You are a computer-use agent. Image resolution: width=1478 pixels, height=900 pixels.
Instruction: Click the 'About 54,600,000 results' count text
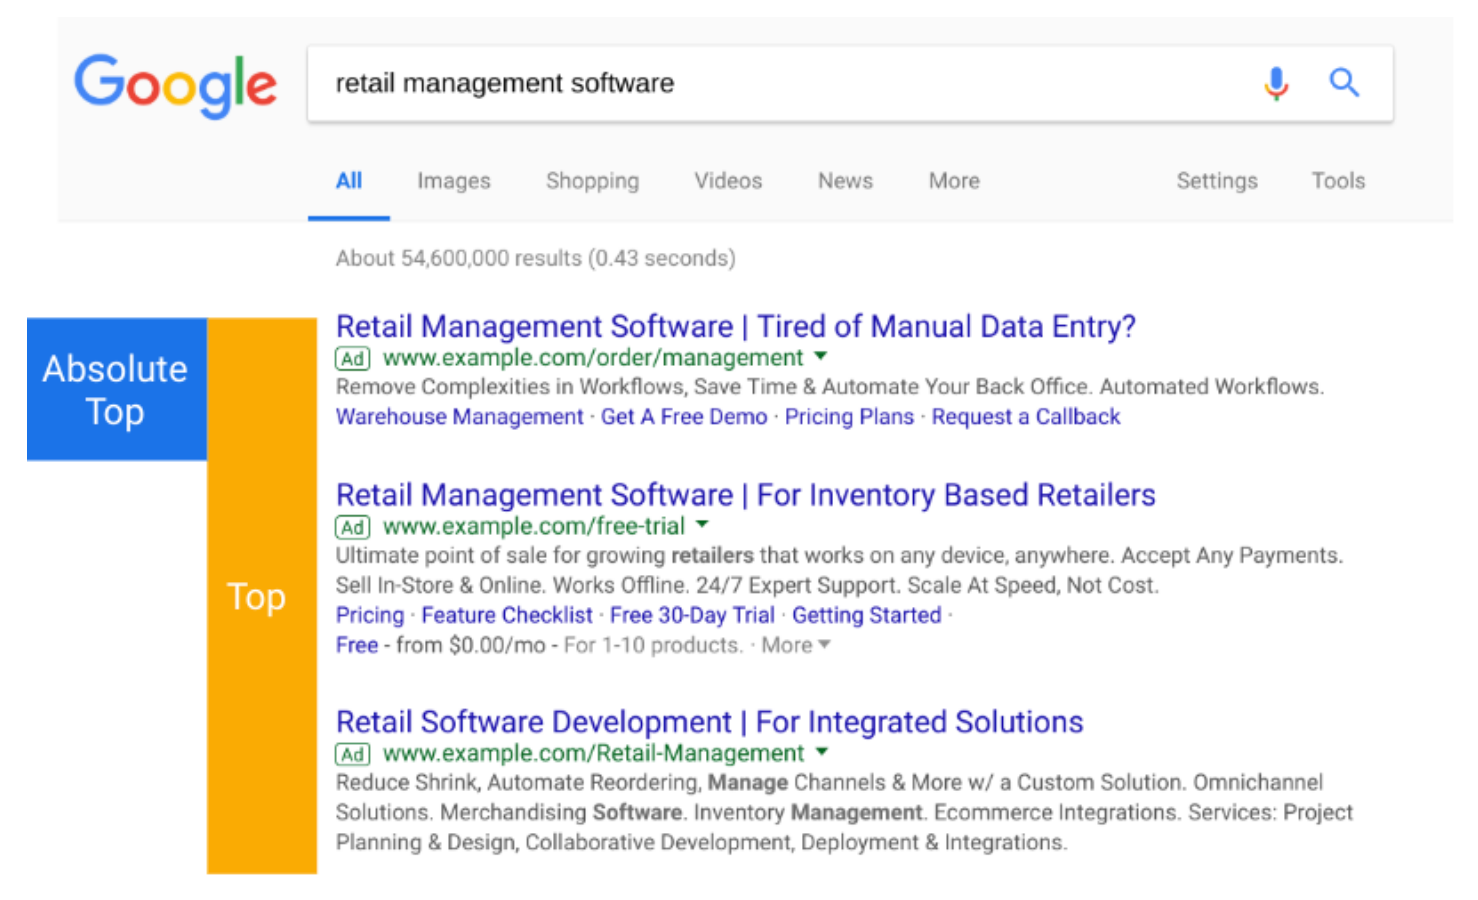tap(536, 259)
